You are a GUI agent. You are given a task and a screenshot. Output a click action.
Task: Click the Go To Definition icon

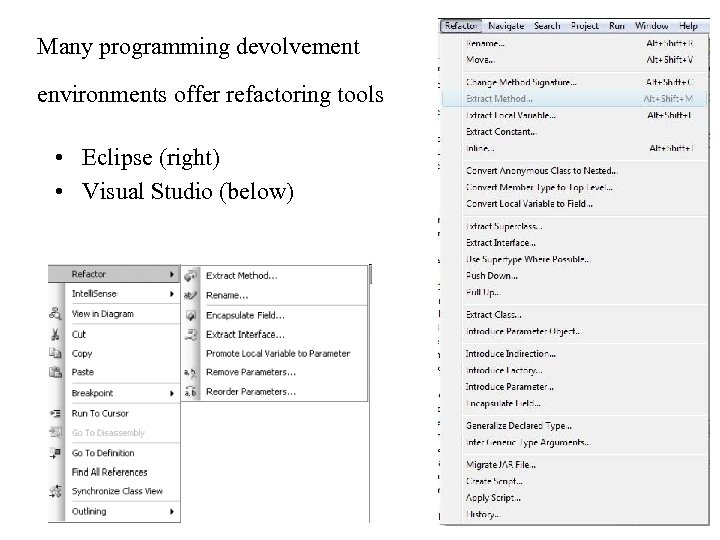pyautogui.click(x=56, y=453)
